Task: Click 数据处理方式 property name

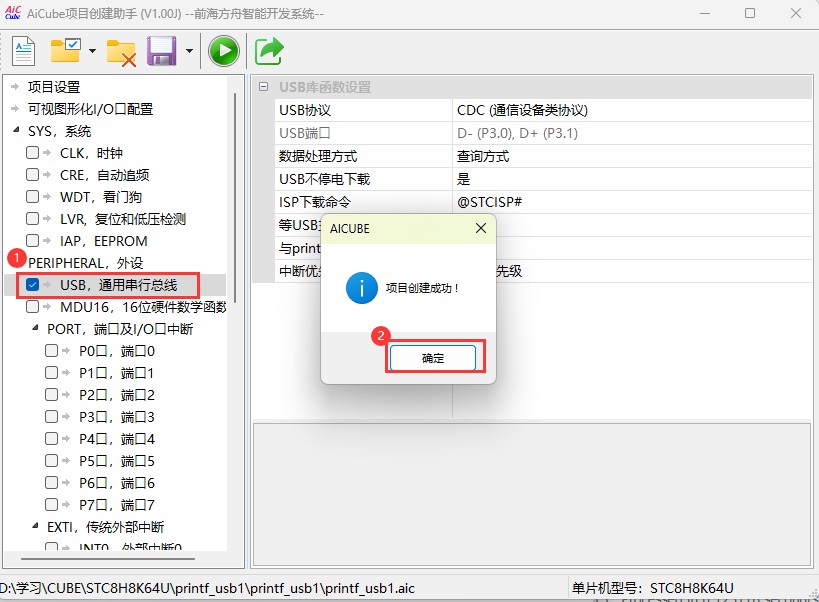Action: pyautogui.click(x=318, y=156)
